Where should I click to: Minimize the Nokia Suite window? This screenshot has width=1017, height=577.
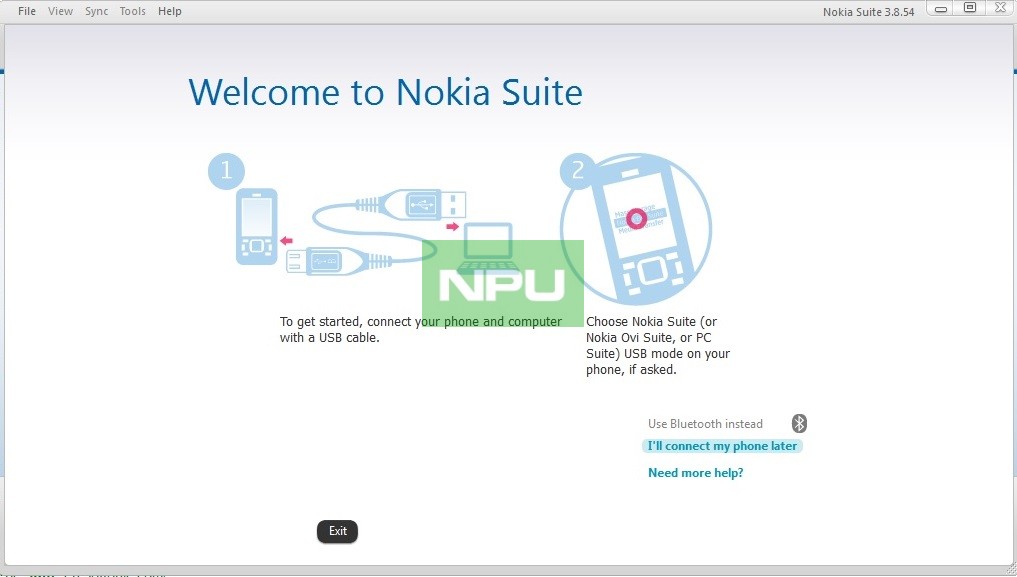(940, 8)
